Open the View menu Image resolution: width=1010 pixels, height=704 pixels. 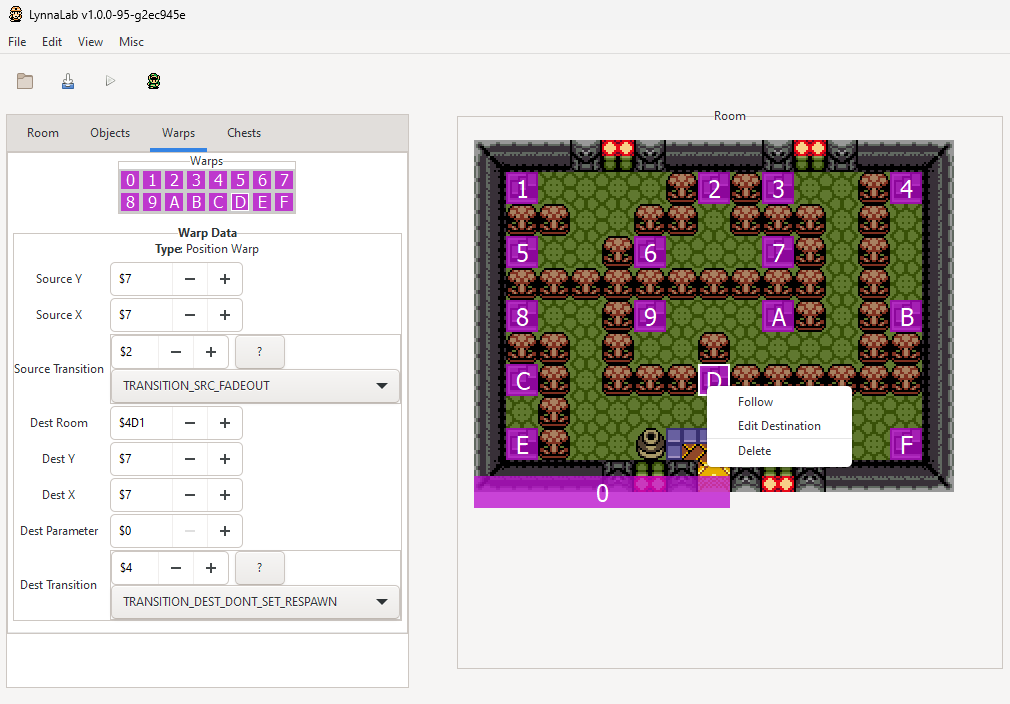coord(90,42)
